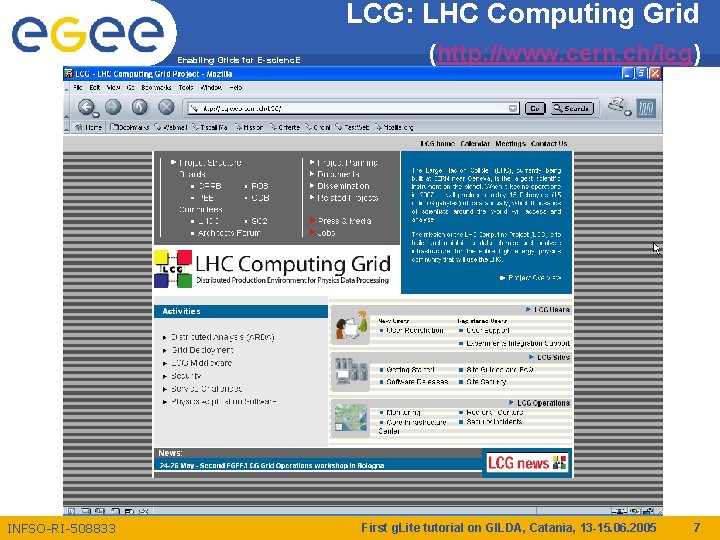Click the Home bookmark icon
The image size is (720, 540).
coord(89,127)
